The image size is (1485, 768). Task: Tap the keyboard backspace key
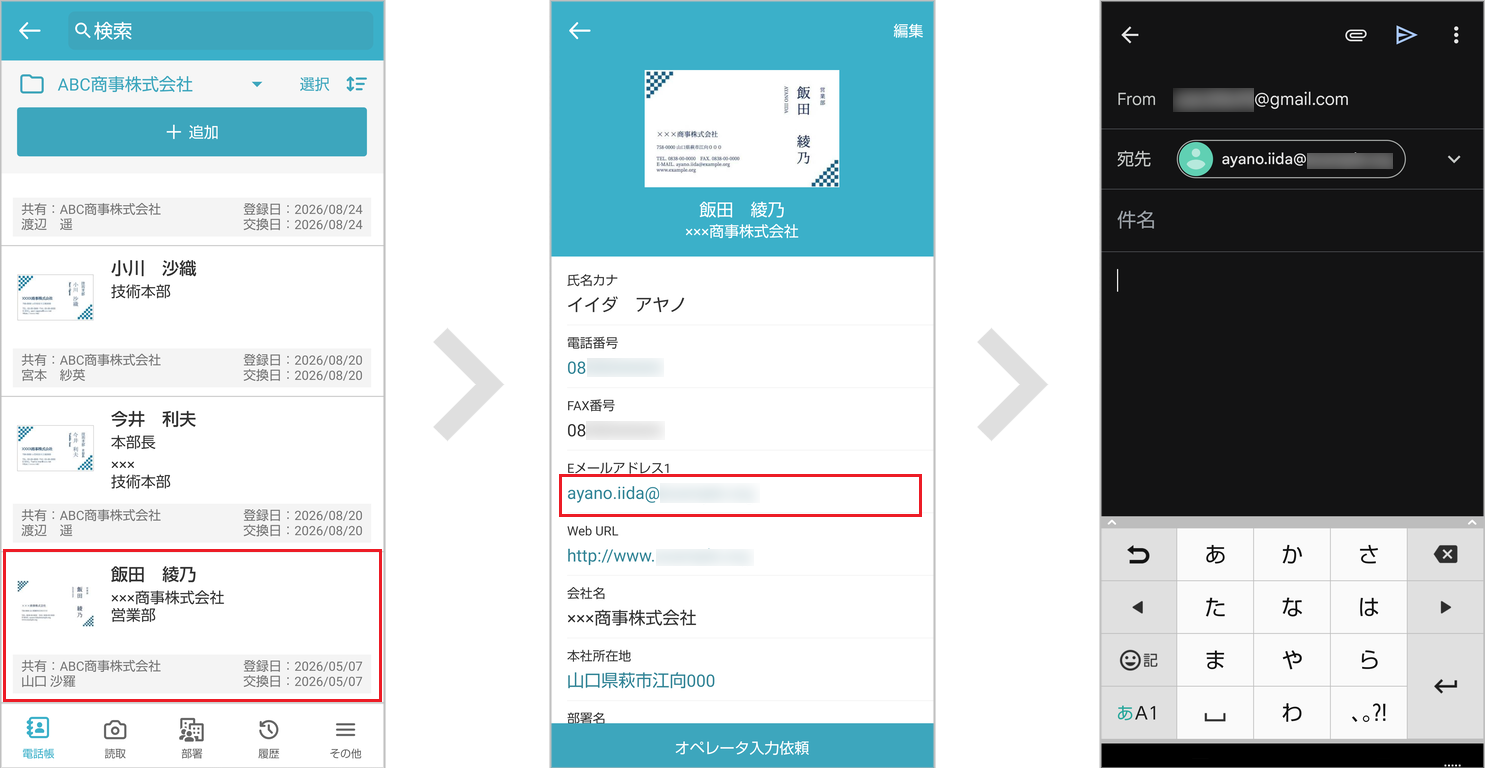[x=1445, y=555]
